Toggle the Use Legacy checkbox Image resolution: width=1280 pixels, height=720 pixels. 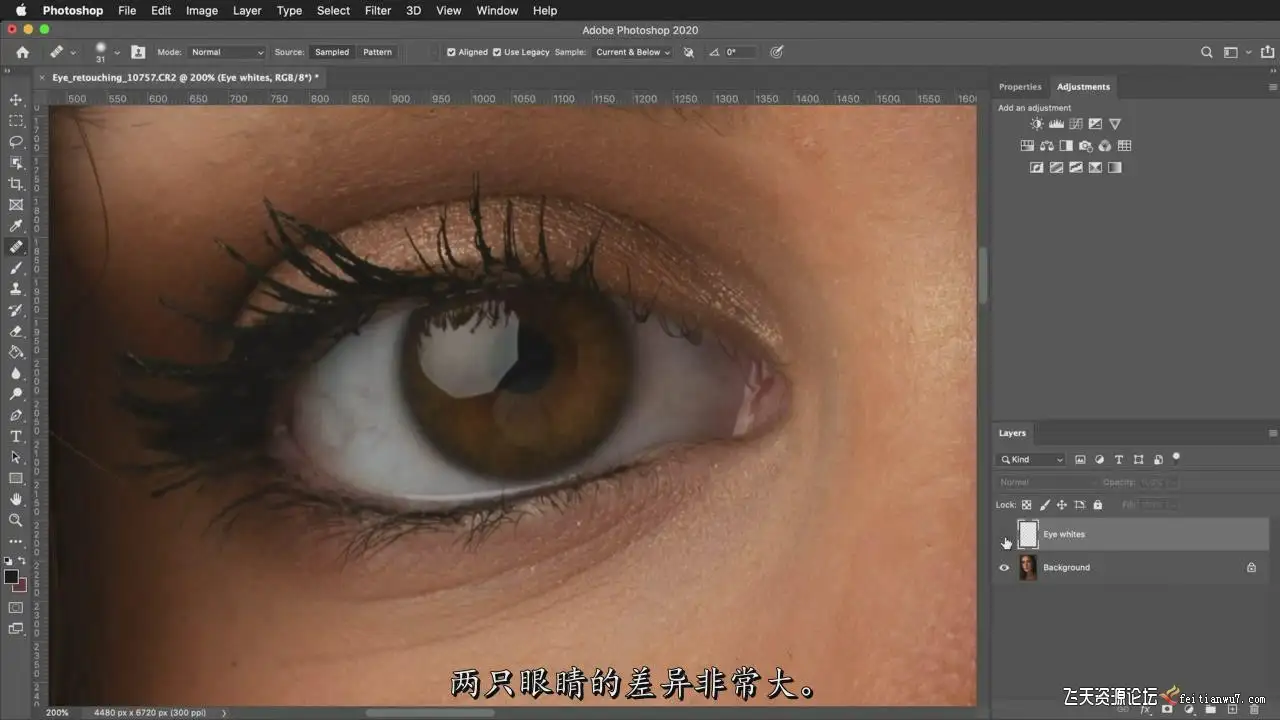click(497, 52)
